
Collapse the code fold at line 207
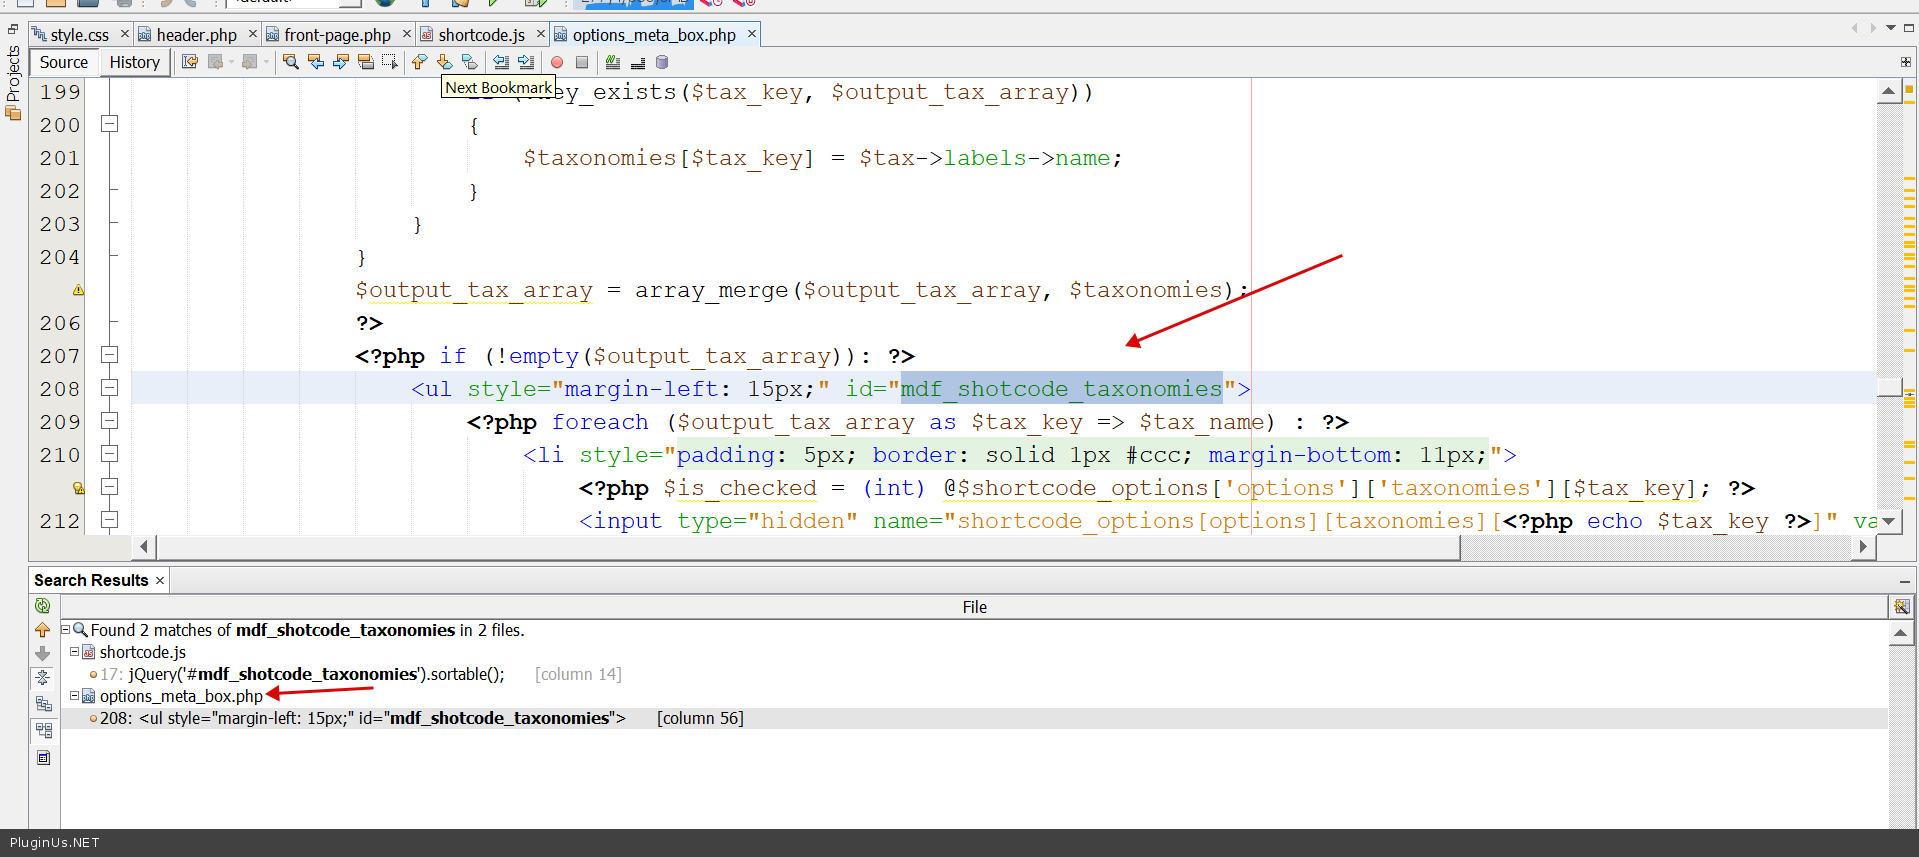[x=110, y=355]
